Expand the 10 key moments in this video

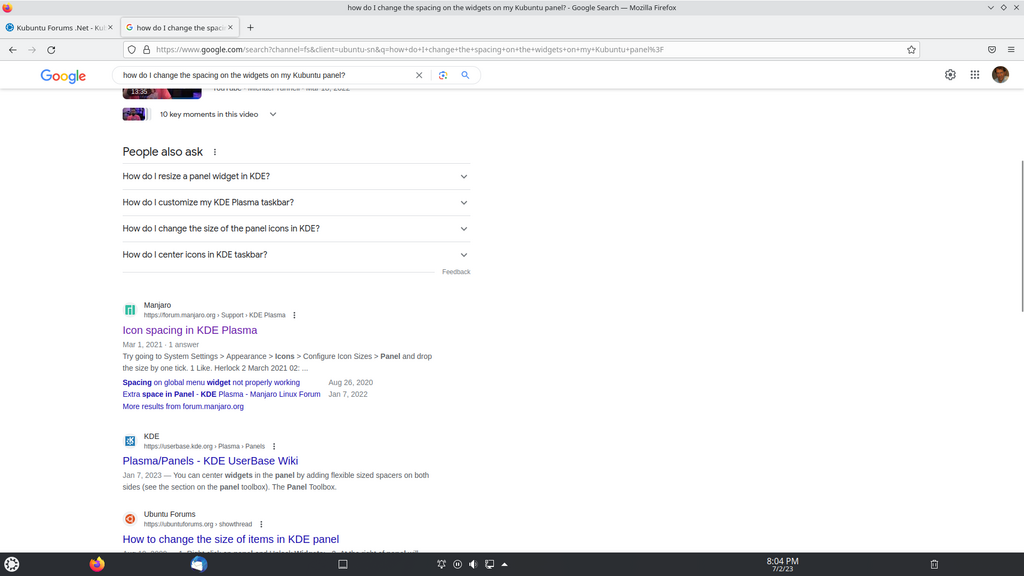273,114
